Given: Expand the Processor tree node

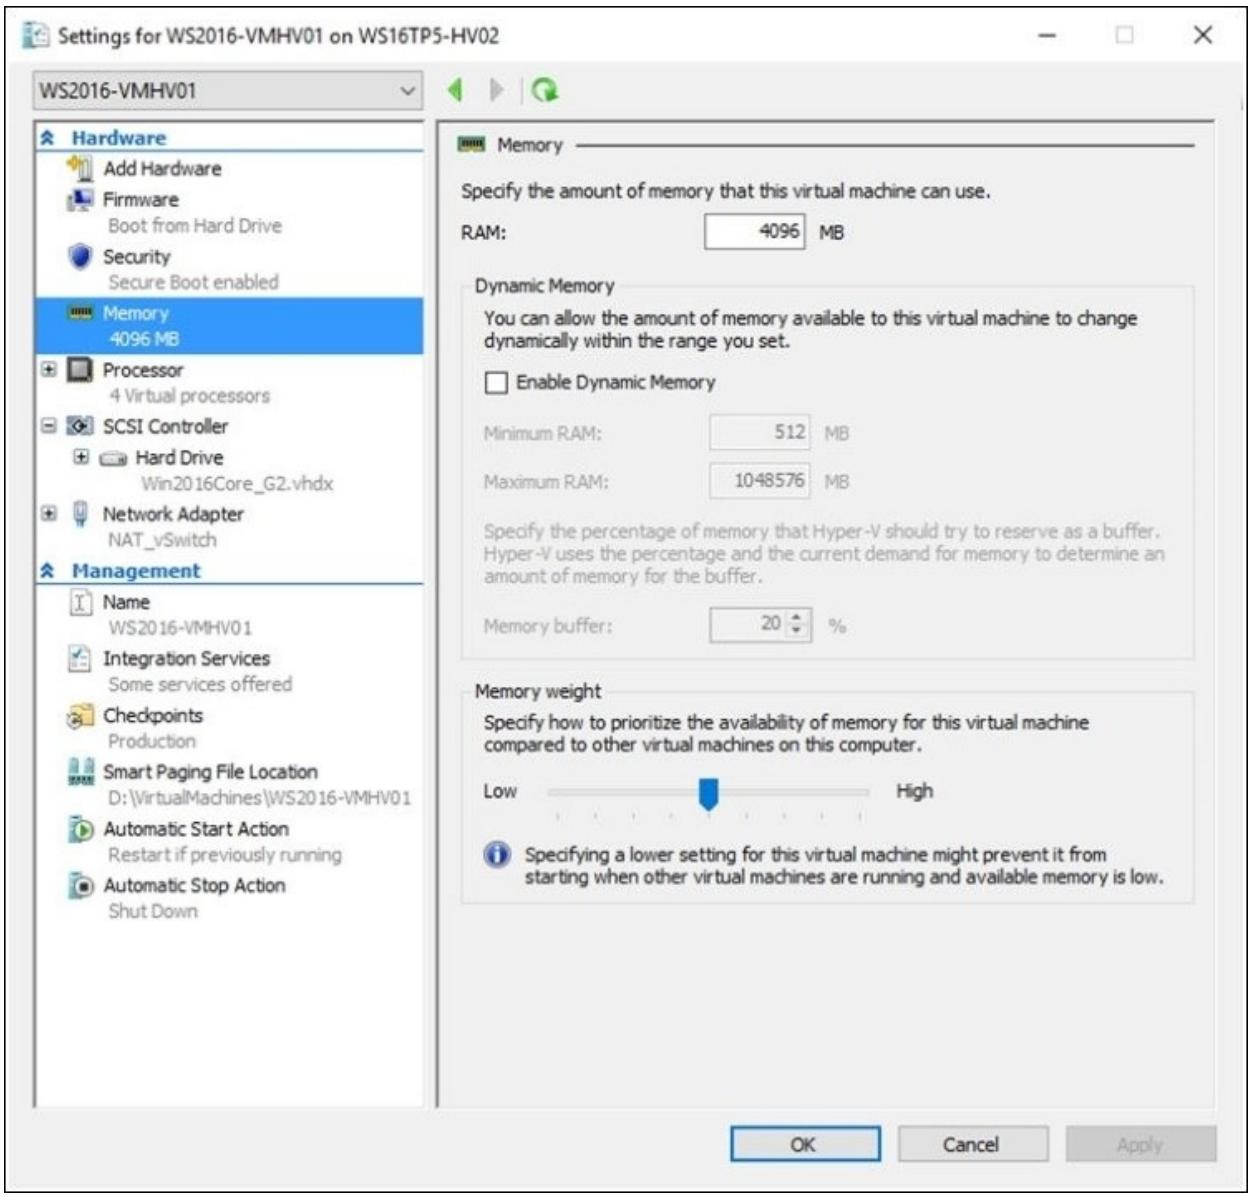Looking at the screenshot, I should 48,370.
